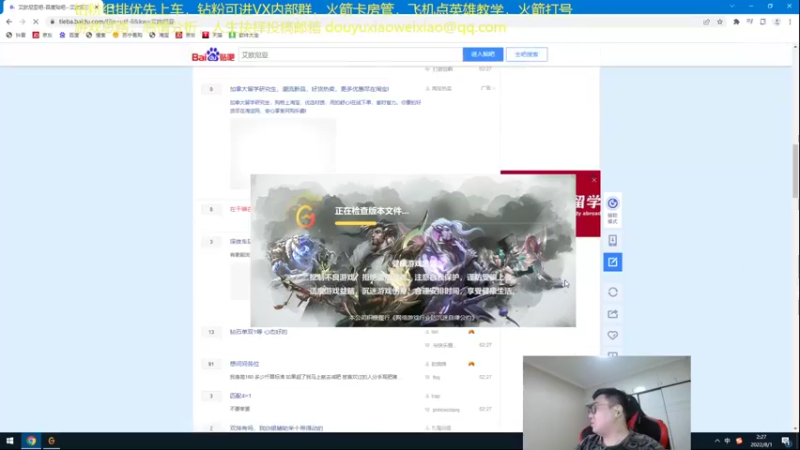Screen dimensions: 800x450
Task: Open the Windows Start menu
Action: pyautogui.click(x=10, y=441)
